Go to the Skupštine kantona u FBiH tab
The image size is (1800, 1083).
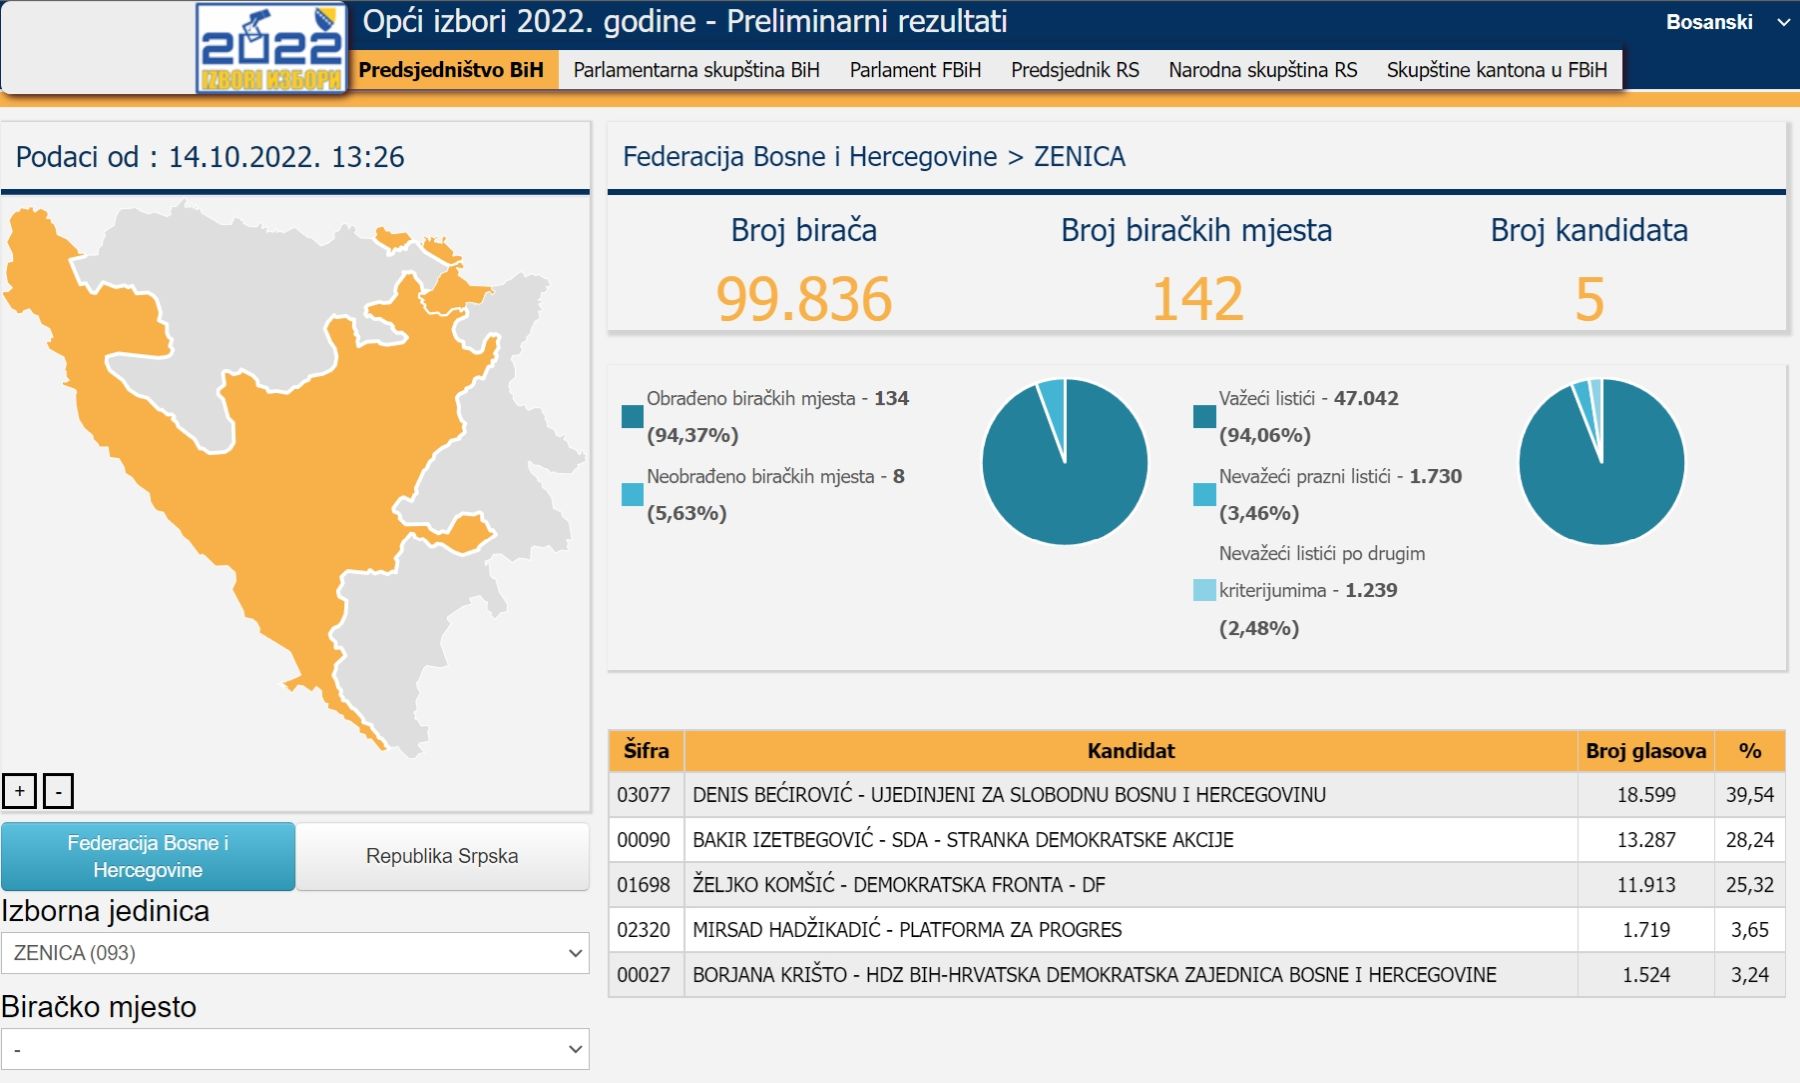point(1496,70)
